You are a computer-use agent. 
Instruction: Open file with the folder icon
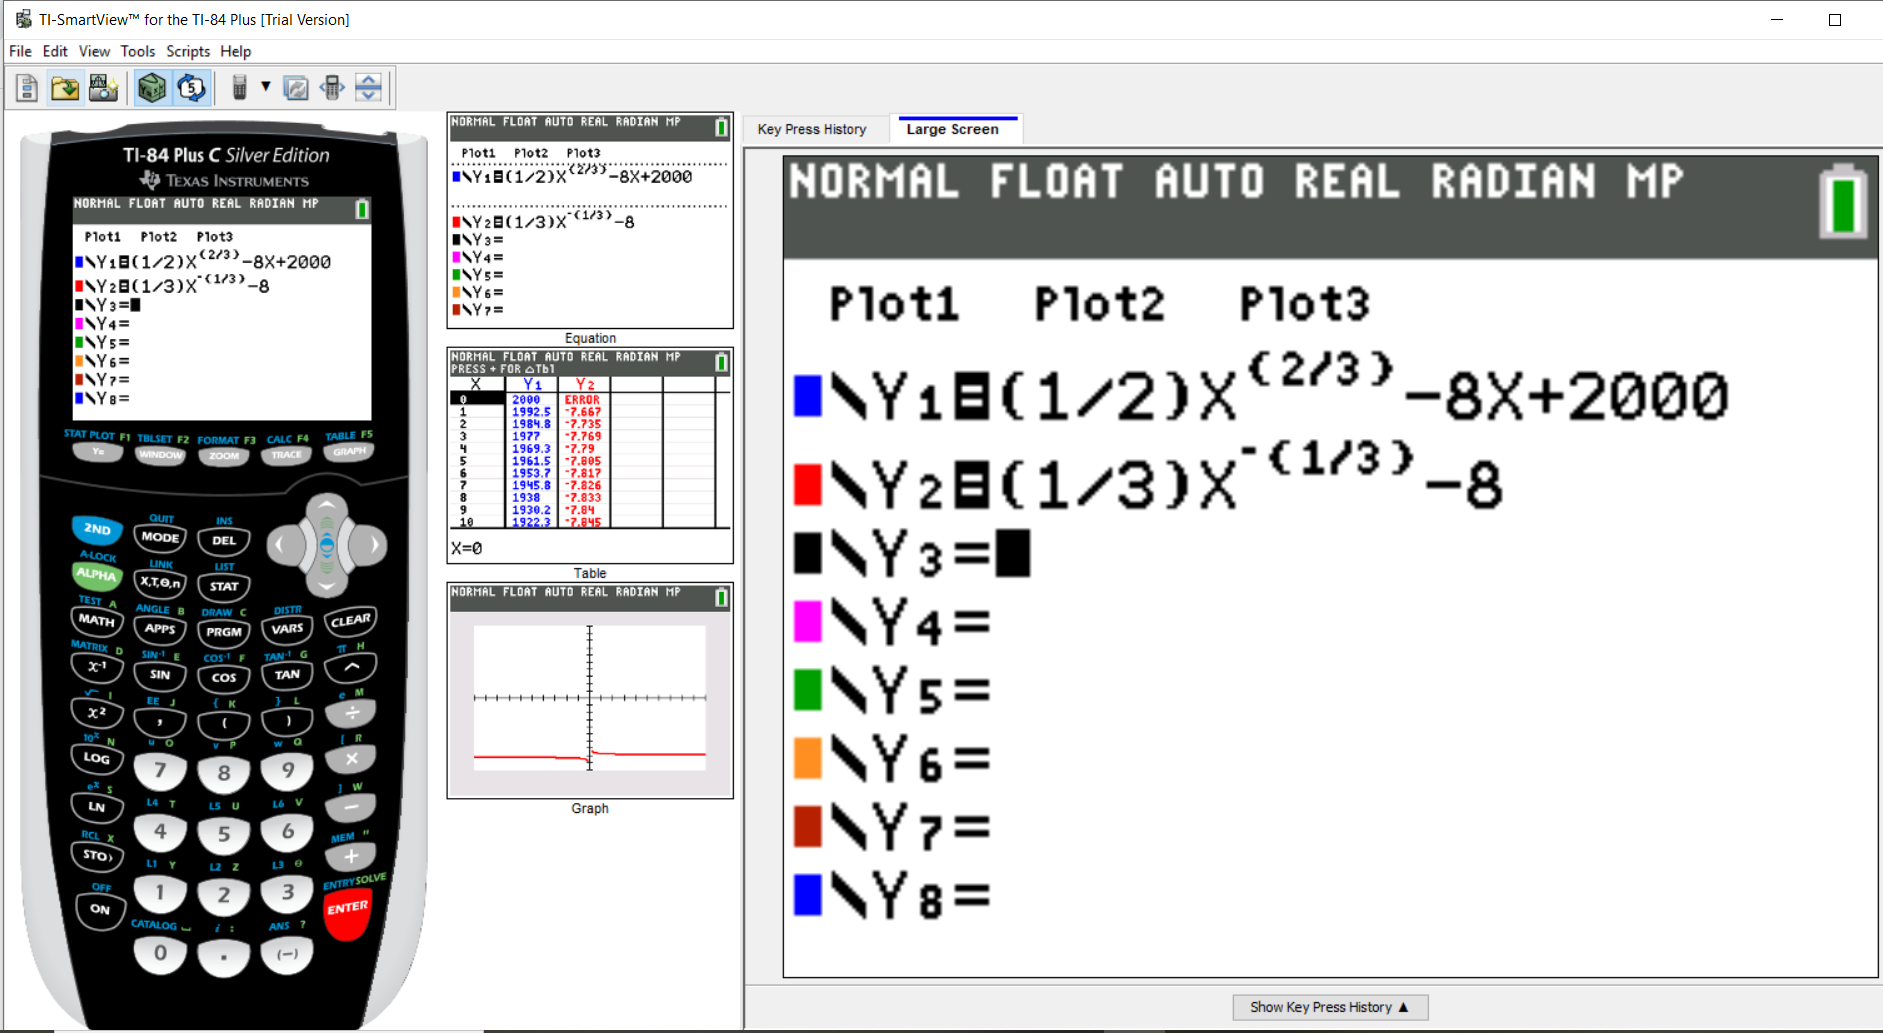click(65, 89)
